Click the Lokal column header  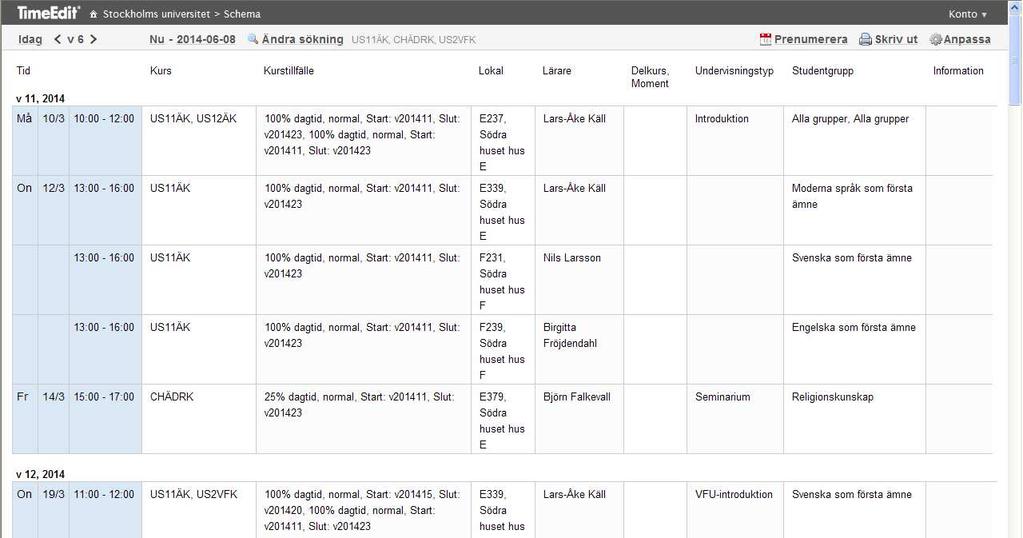491,70
